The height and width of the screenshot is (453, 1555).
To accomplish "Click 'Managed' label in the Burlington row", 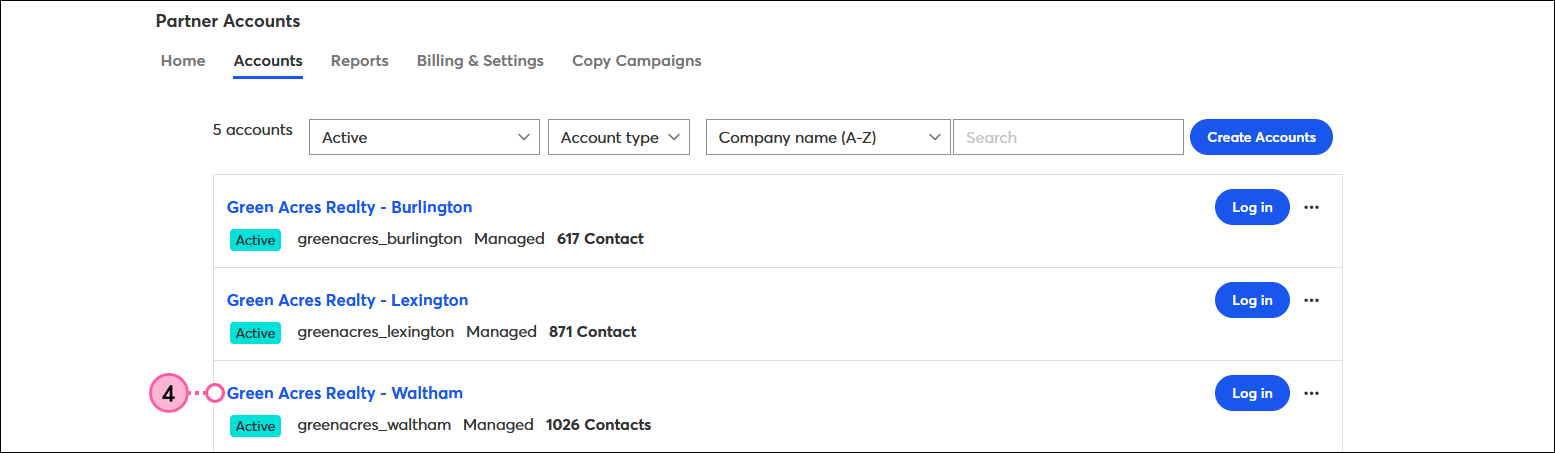I will click(x=509, y=239).
